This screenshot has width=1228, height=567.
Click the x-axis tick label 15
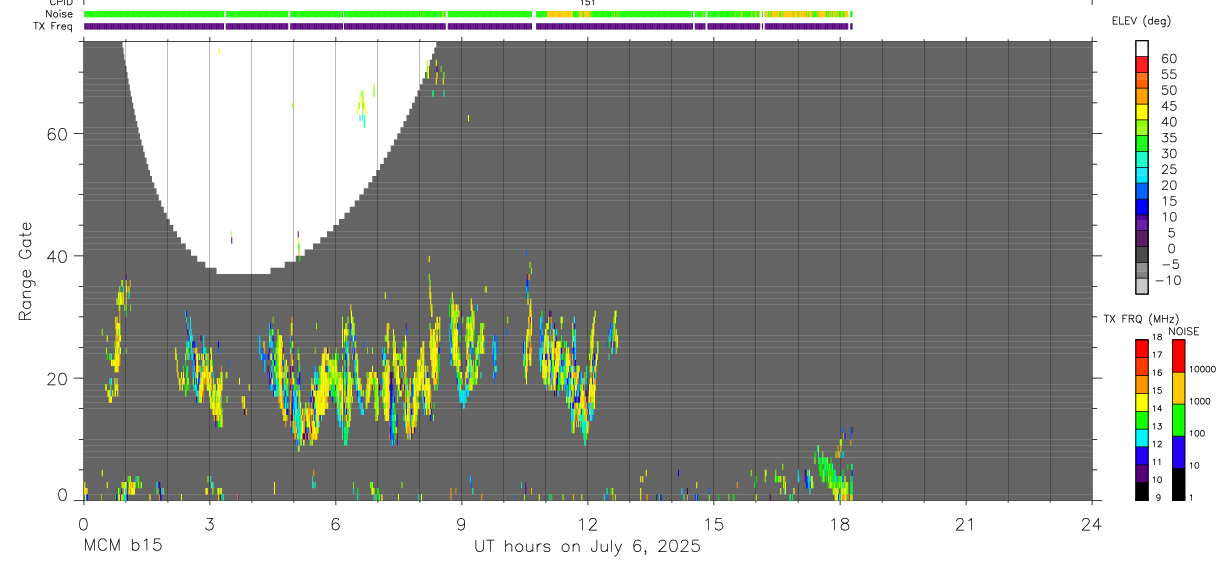[x=713, y=525]
